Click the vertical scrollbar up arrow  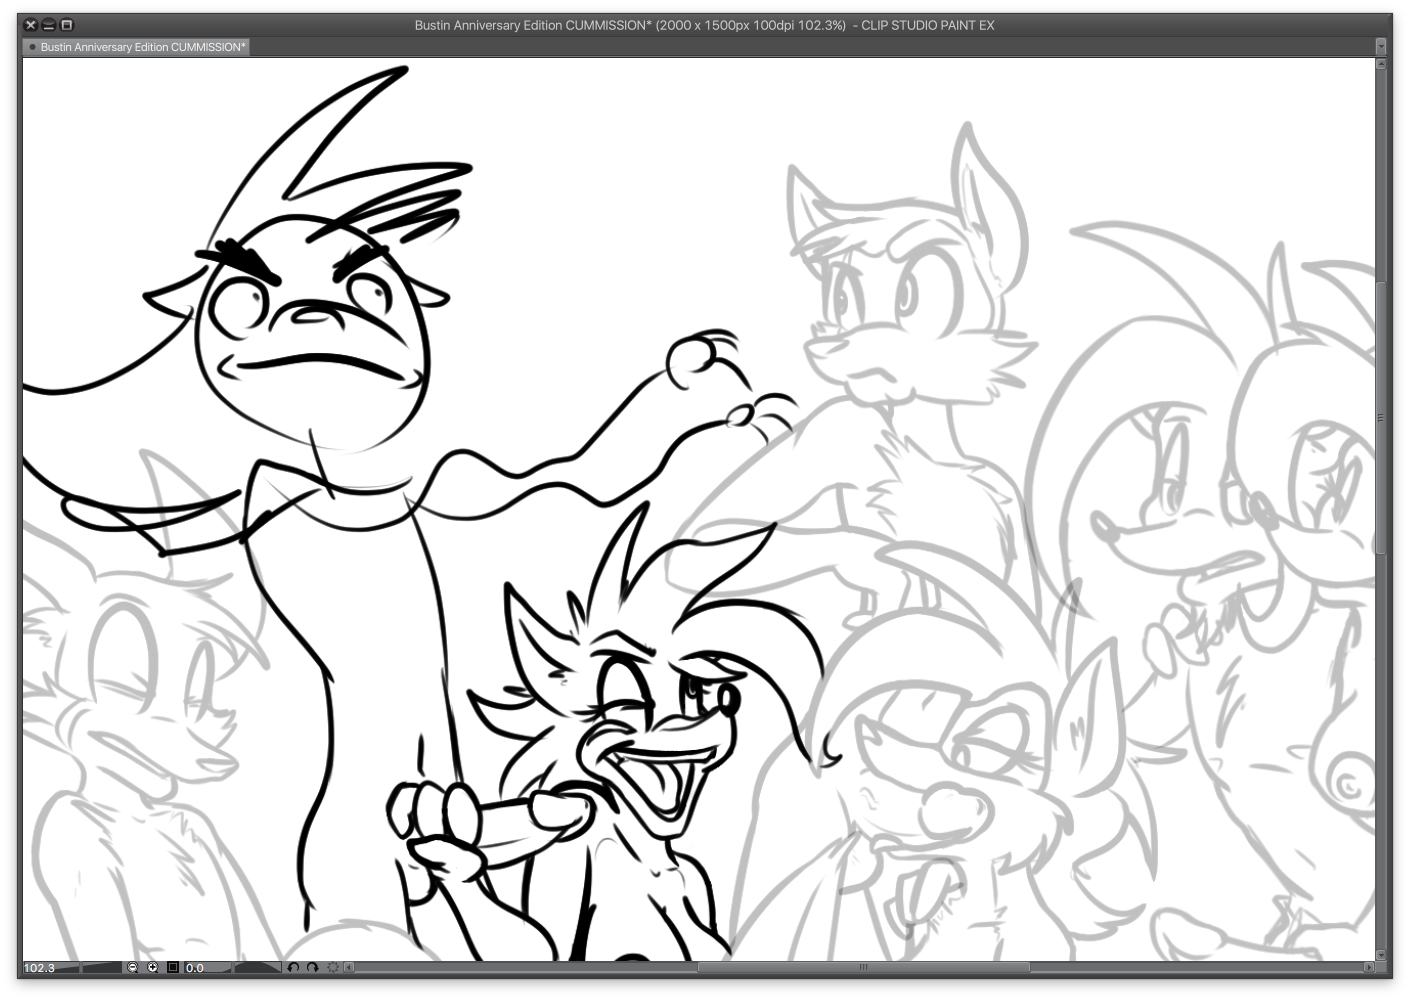point(1381,64)
